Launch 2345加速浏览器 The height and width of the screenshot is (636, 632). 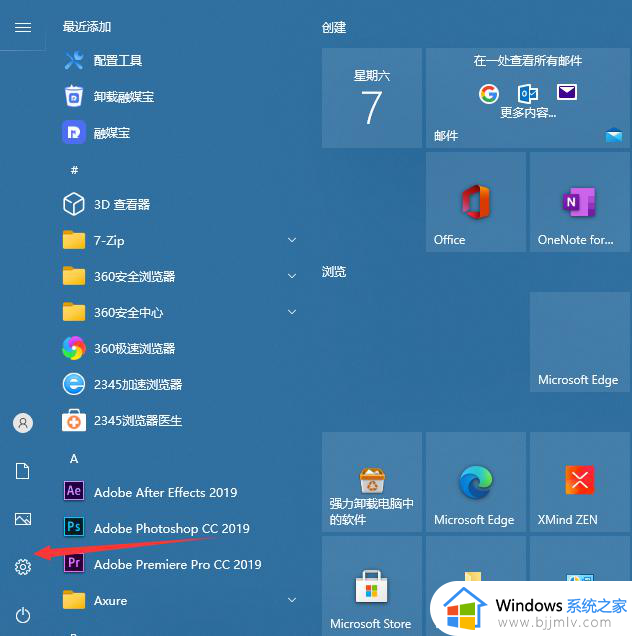[x=178, y=385]
